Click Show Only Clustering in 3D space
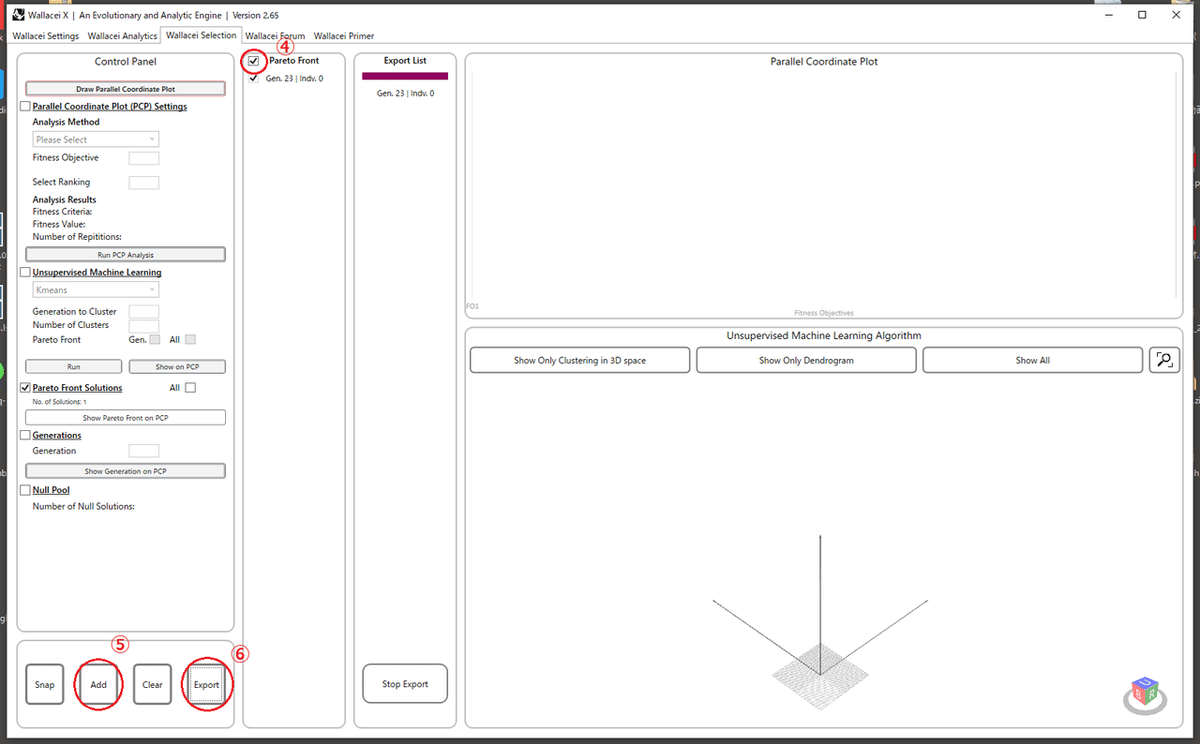Image resolution: width=1200 pixels, height=744 pixels. coord(580,360)
